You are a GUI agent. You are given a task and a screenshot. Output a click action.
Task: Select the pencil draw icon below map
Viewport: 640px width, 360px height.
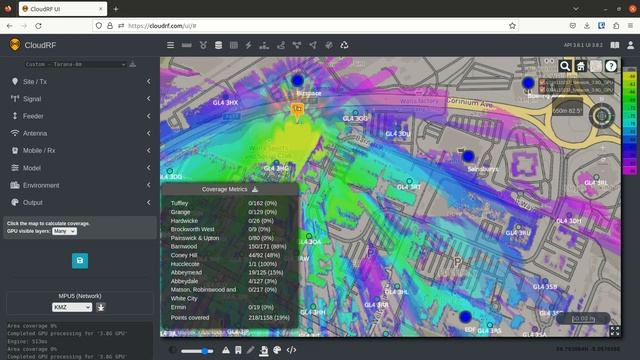(x=250, y=350)
